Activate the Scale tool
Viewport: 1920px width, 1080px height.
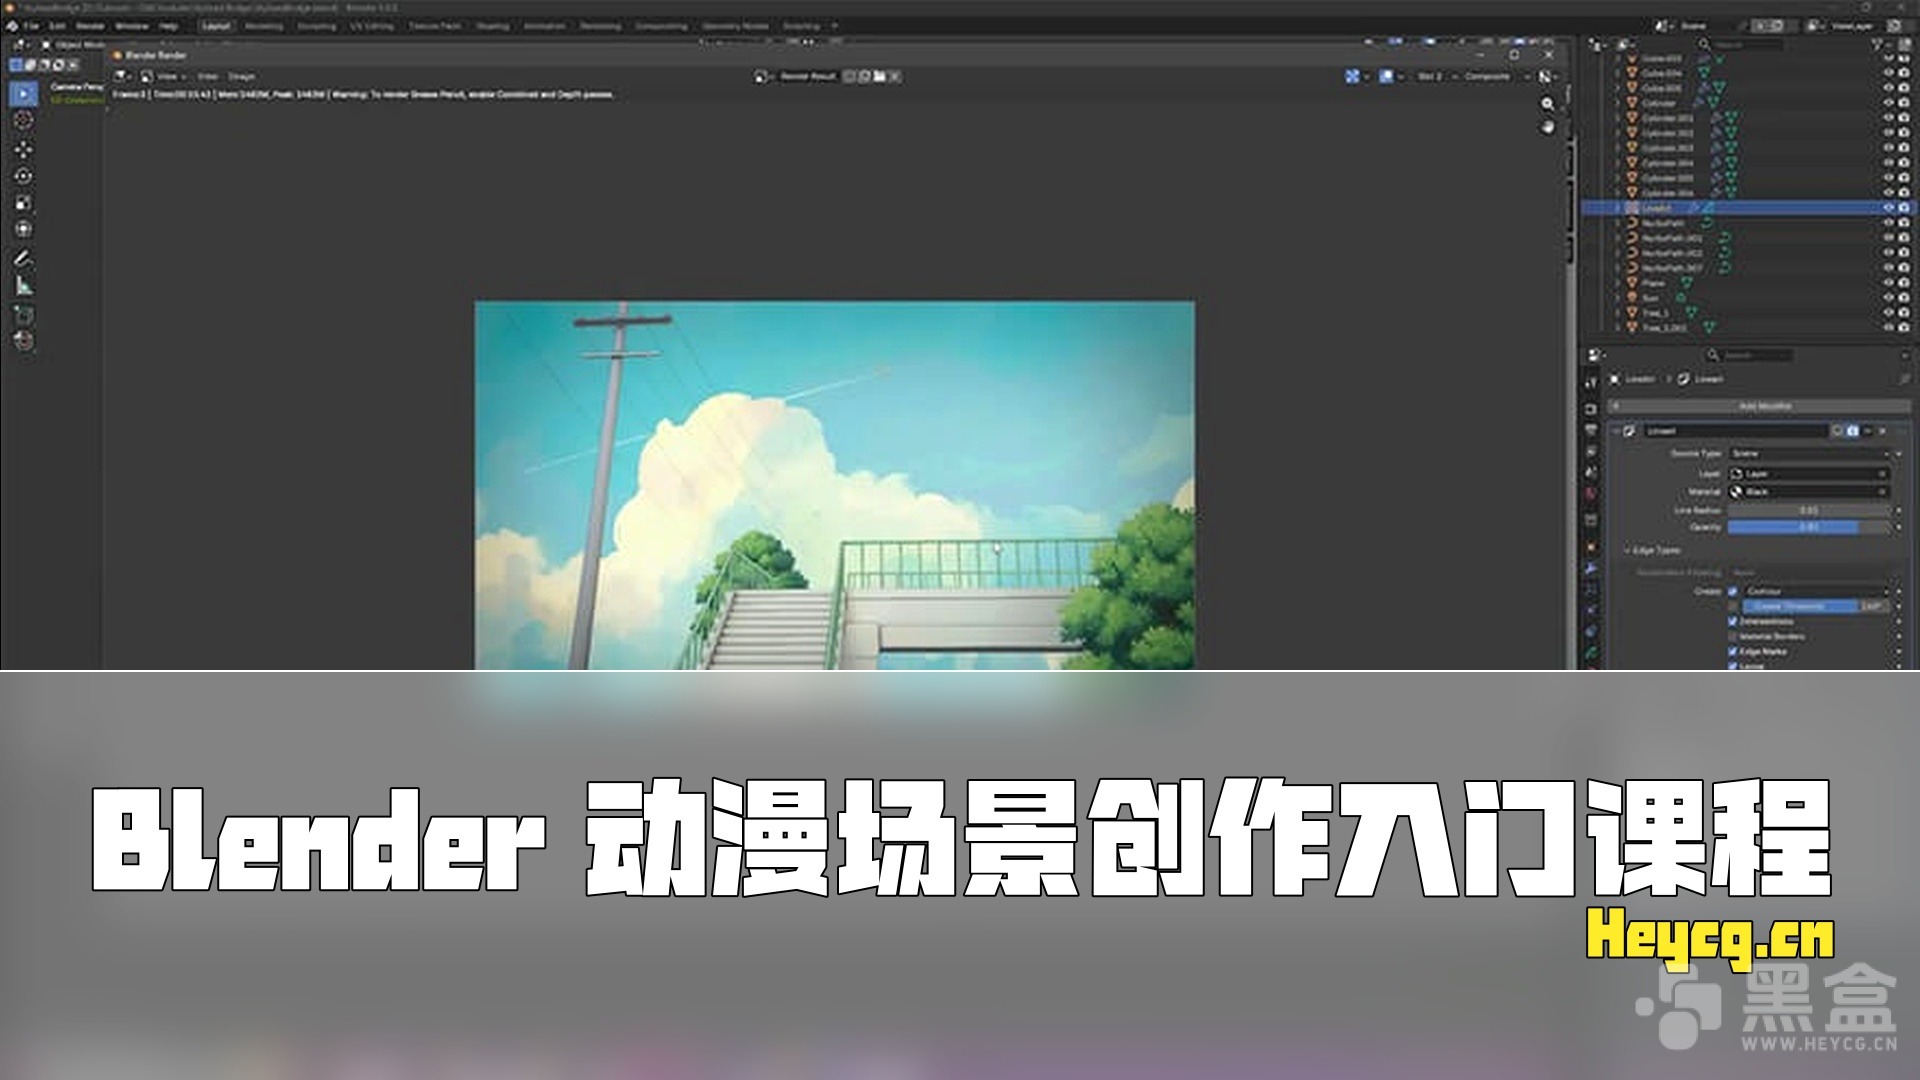pyautogui.click(x=24, y=203)
